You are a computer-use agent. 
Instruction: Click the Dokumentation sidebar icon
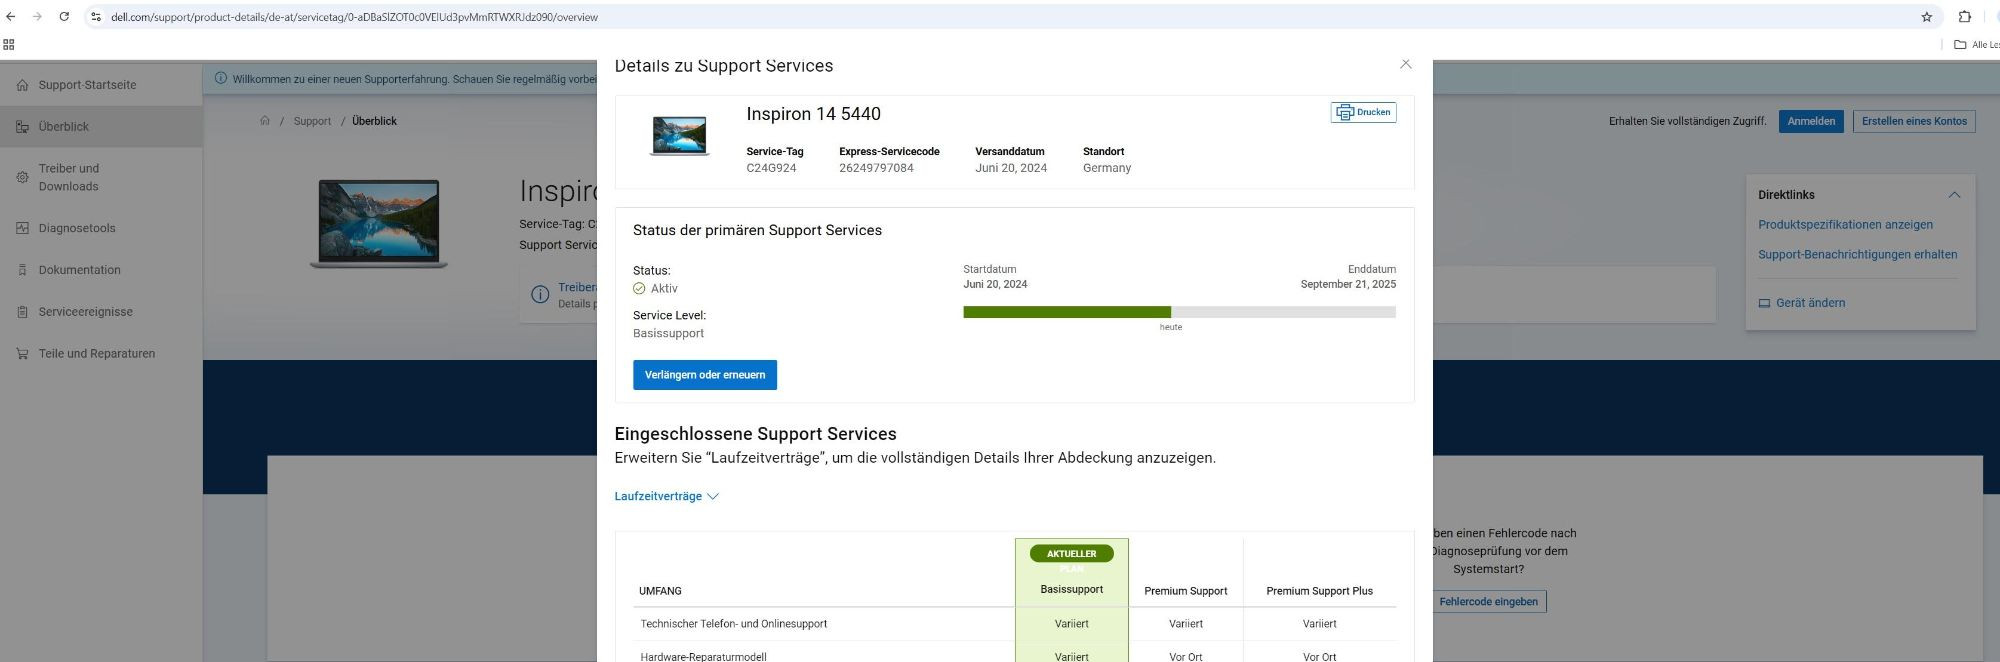(x=22, y=270)
